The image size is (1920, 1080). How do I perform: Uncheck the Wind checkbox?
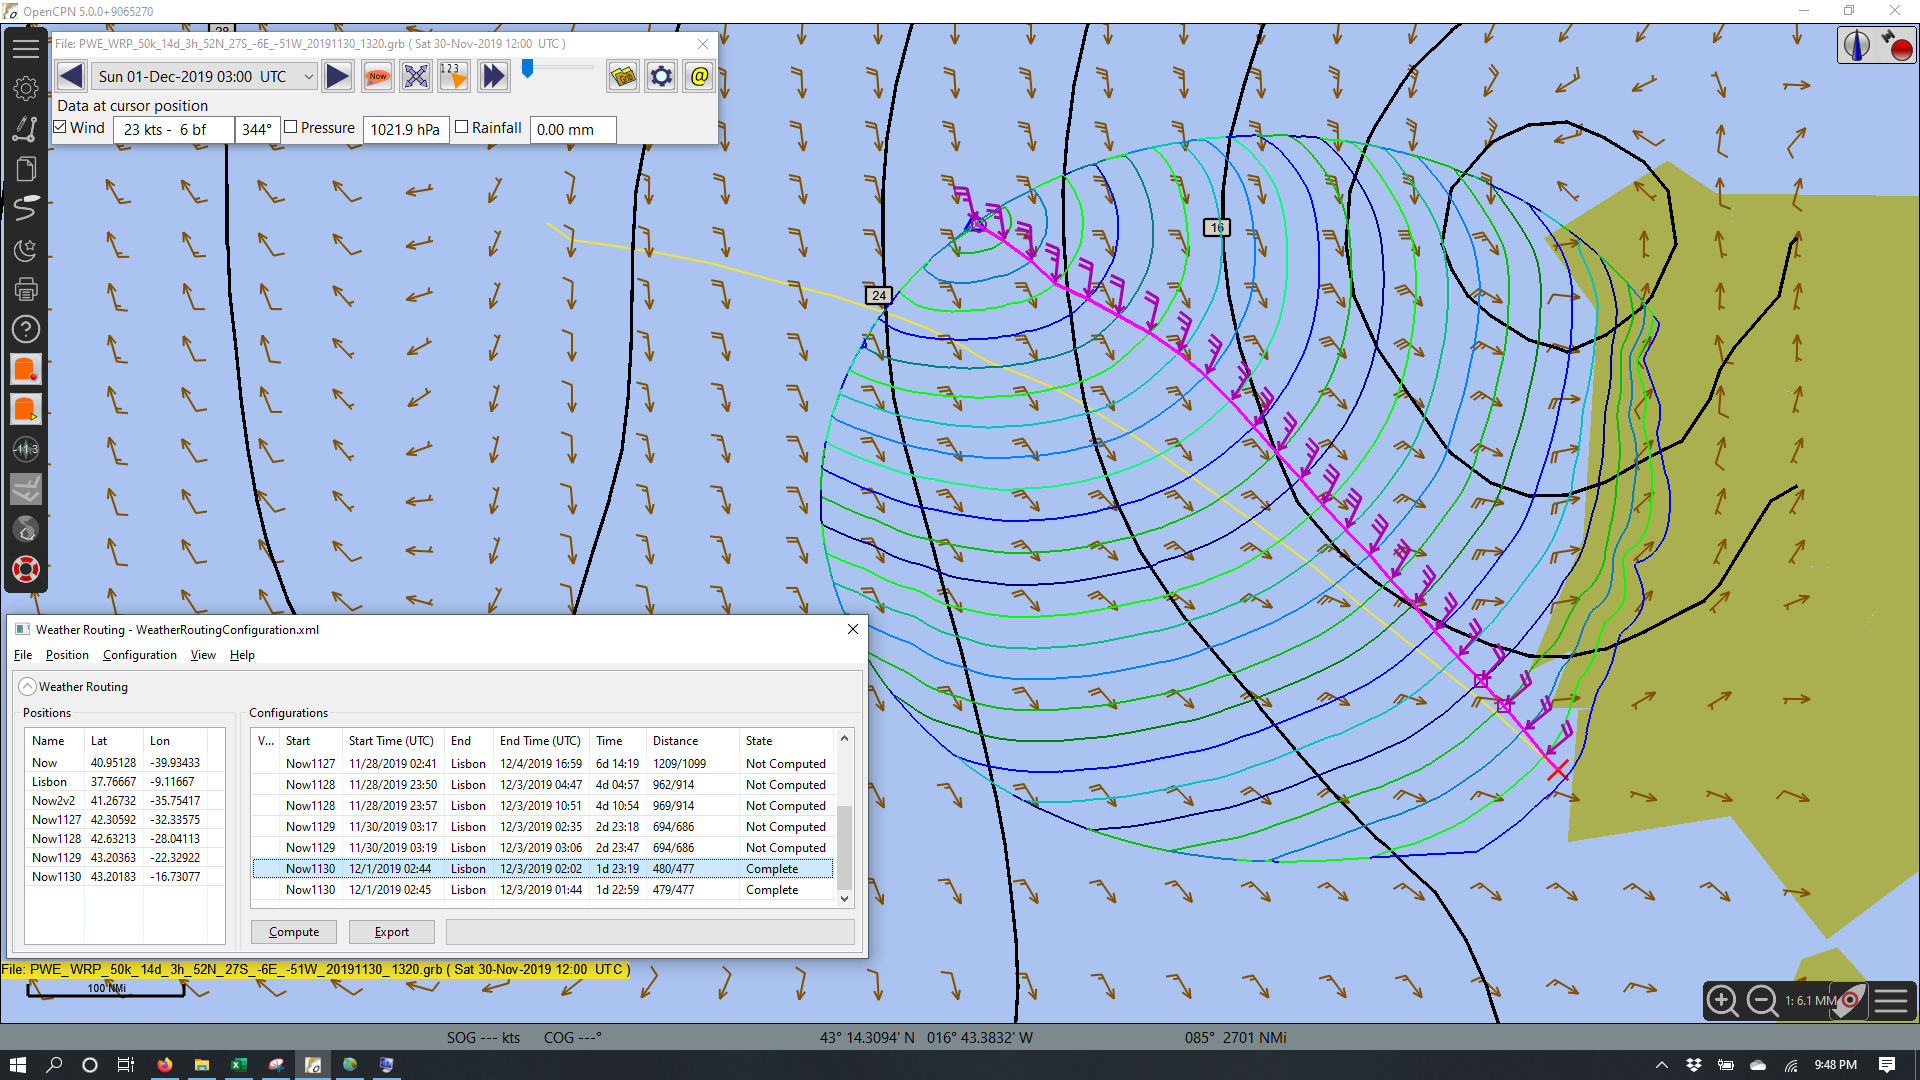(x=60, y=127)
